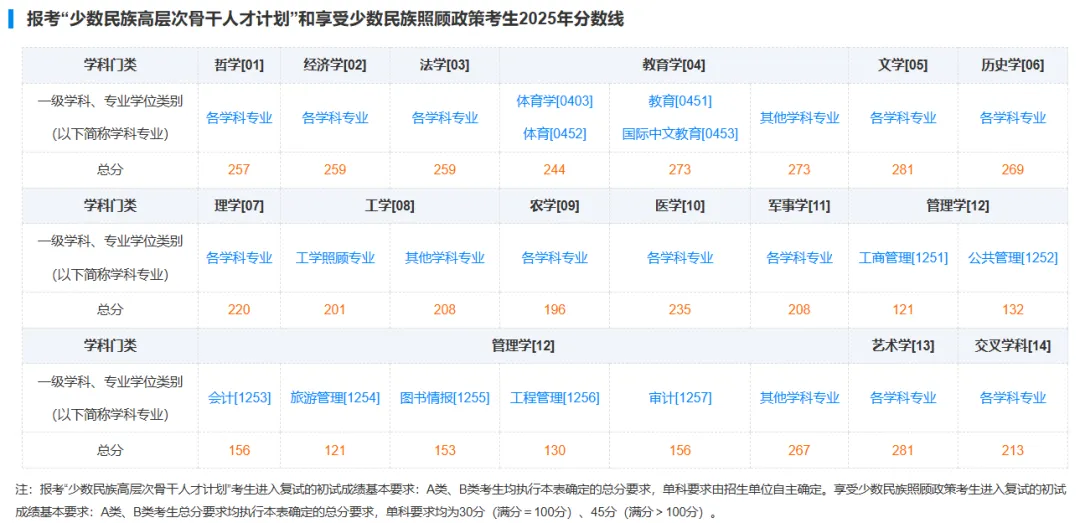Click the 医学[10] header cell
Image resolution: width=1080 pixels, height=523 pixels.
tap(680, 205)
